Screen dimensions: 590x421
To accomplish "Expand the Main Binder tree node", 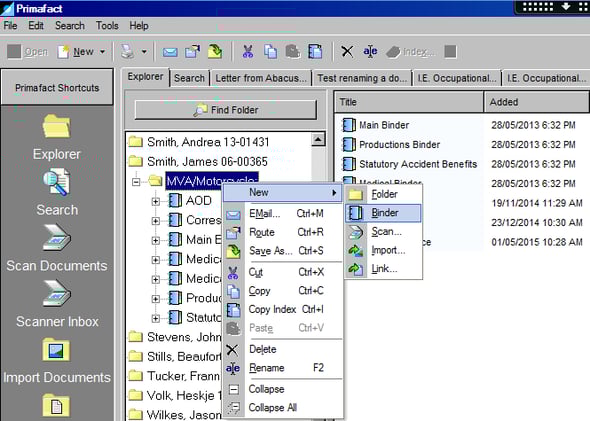I will 155,240.
